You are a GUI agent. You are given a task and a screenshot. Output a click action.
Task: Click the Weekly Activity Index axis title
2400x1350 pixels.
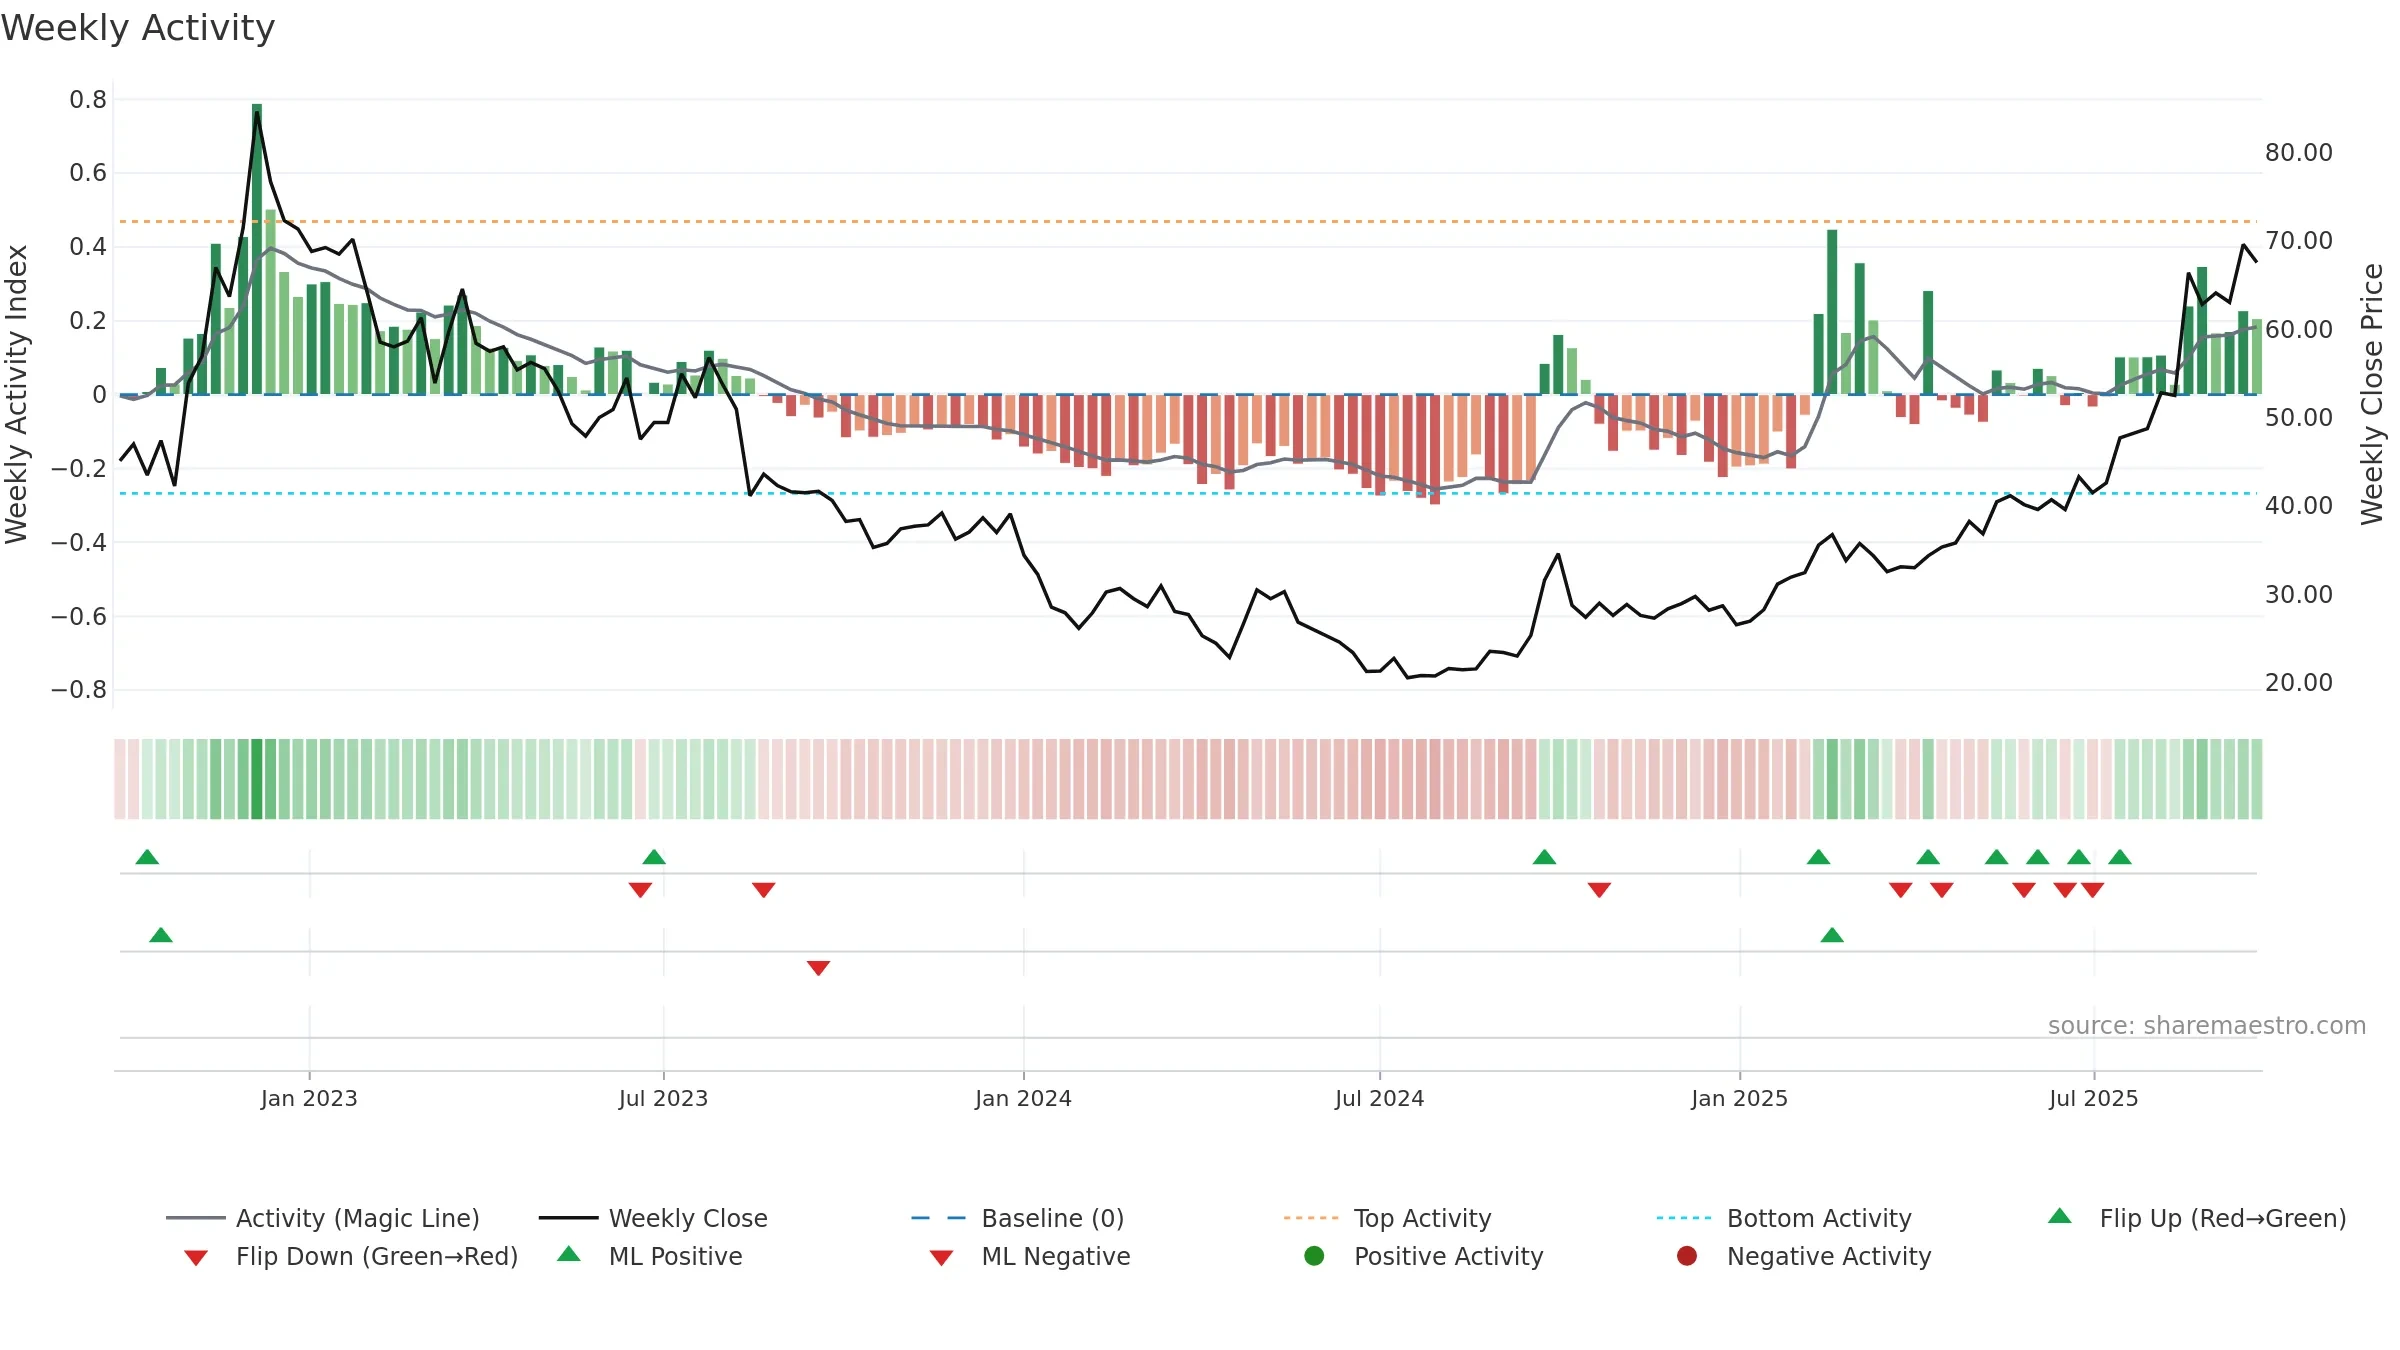(x=17, y=395)
